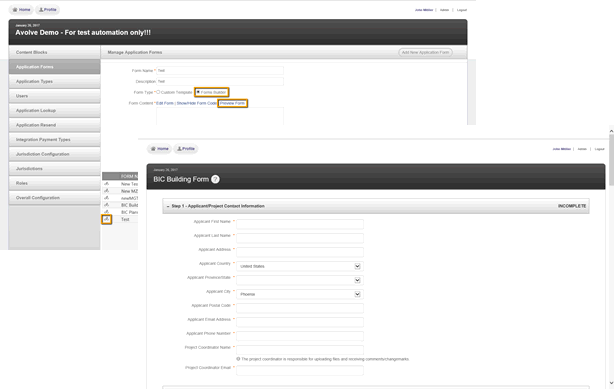The image size is (614, 389).
Task: Open Profile in the Avolve Demo admin window
Action: pos(47,9)
